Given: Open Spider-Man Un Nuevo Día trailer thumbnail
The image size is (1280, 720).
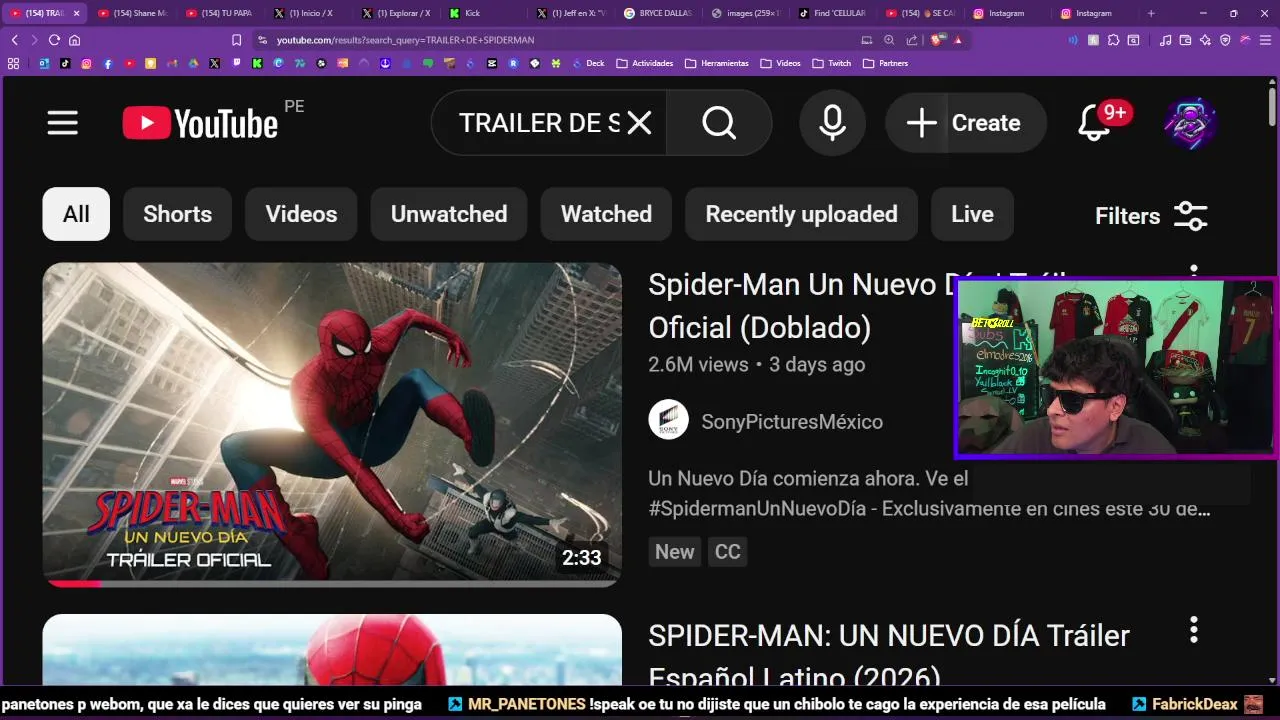Looking at the screenshot, I should click(x=332, y=424).
